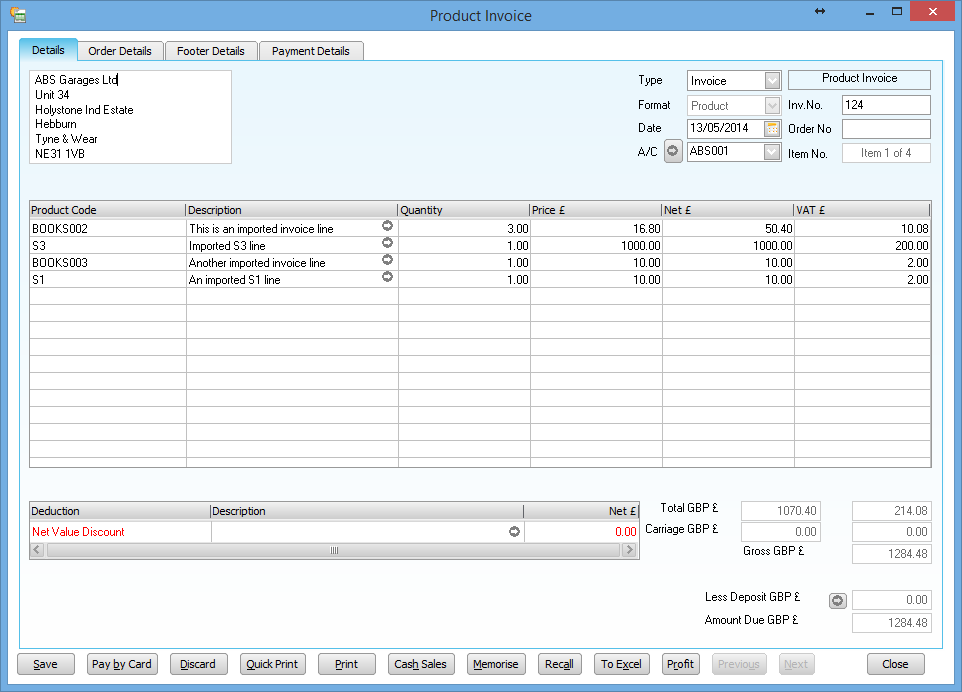This screenshot has width=962, height=692.
Task: Switch to the Order Details tab
Action: (120, 51)
